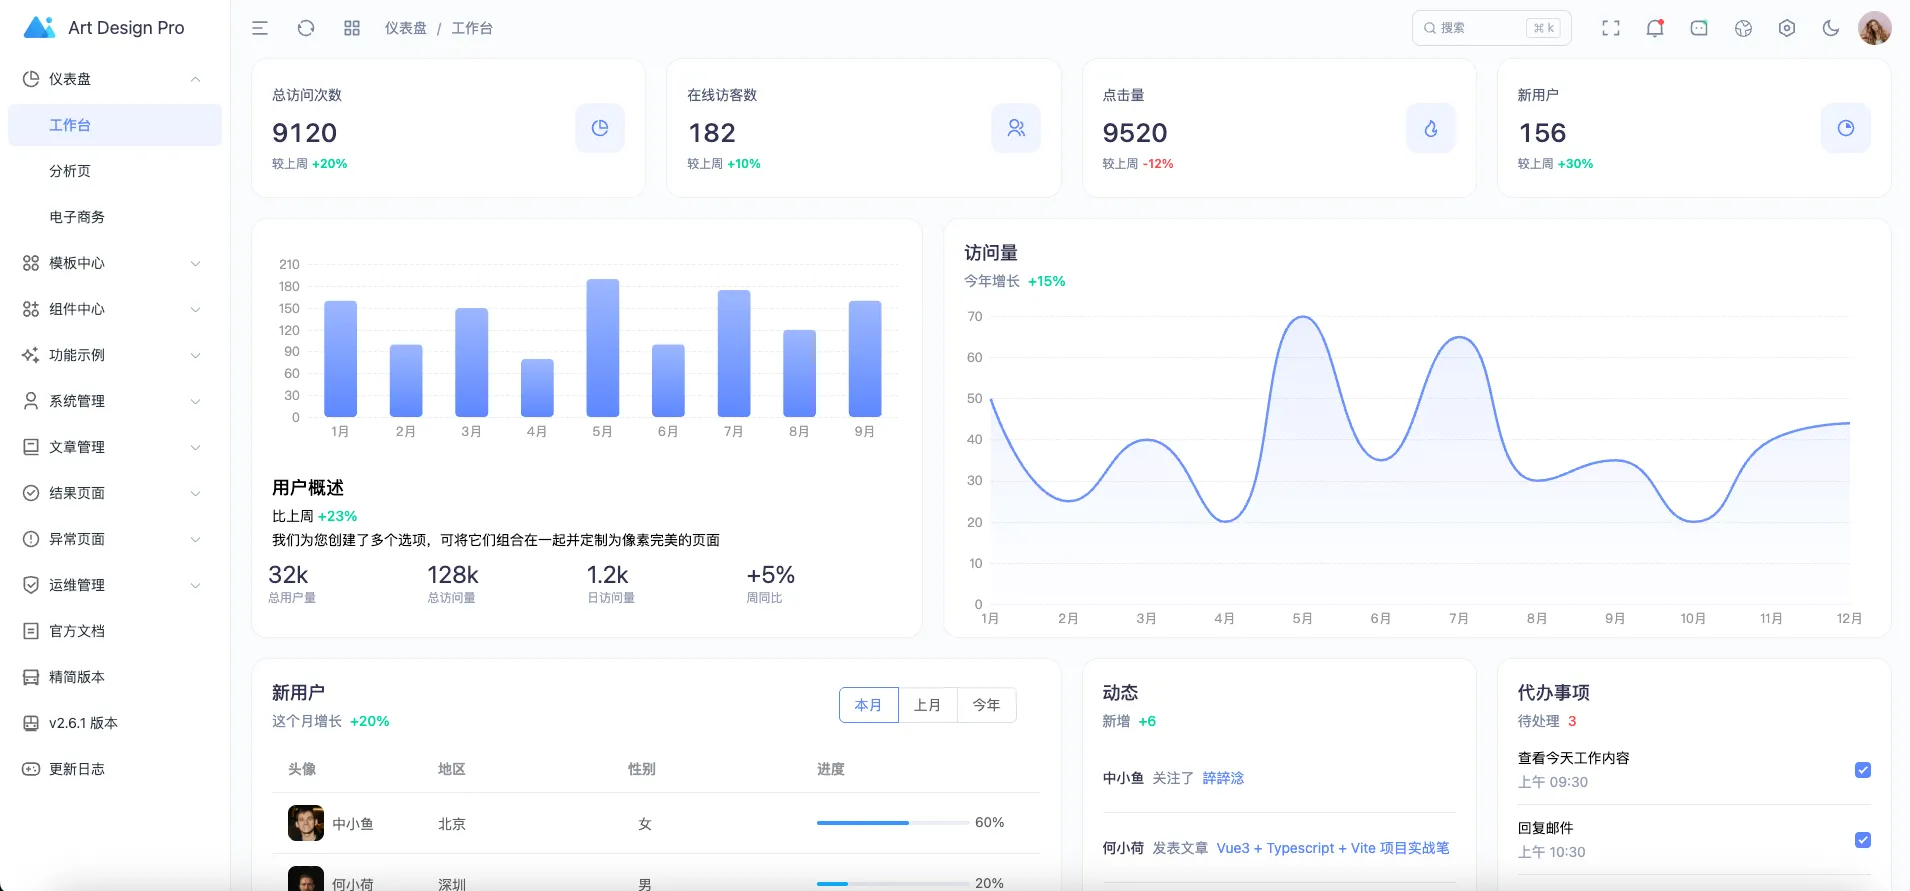Image resolution: width=1910 pixels, height=891 pixels.
Task: Click the 在线访客数 card users icon
Action: pos(1016,128)
